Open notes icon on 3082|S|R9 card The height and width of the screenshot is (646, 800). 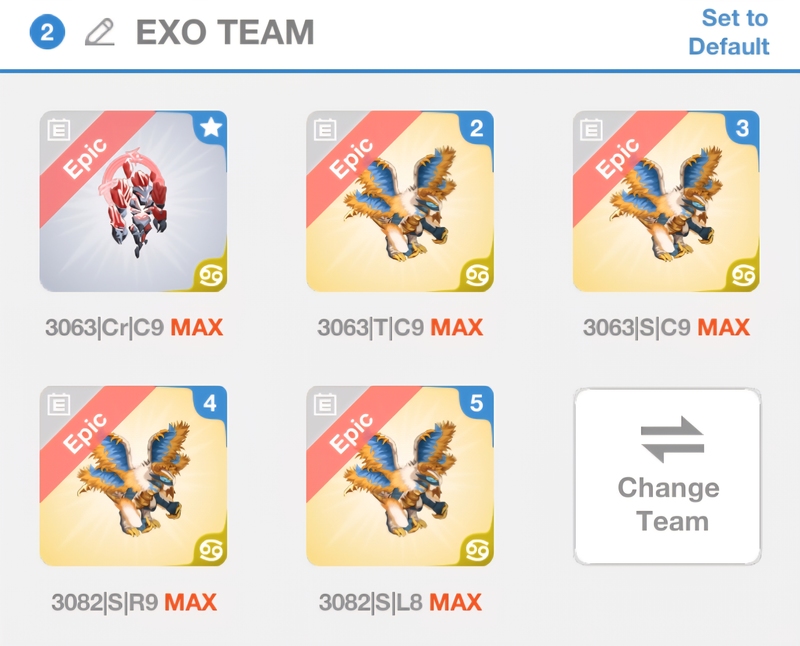tap(59, 405)
